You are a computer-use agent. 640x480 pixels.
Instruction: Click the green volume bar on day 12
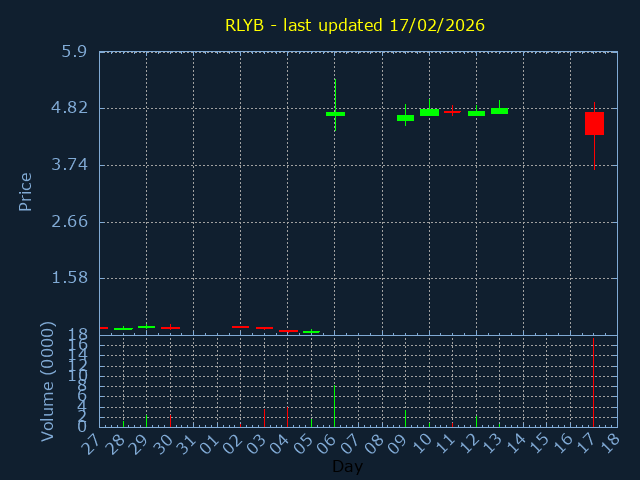click(476, 421)
